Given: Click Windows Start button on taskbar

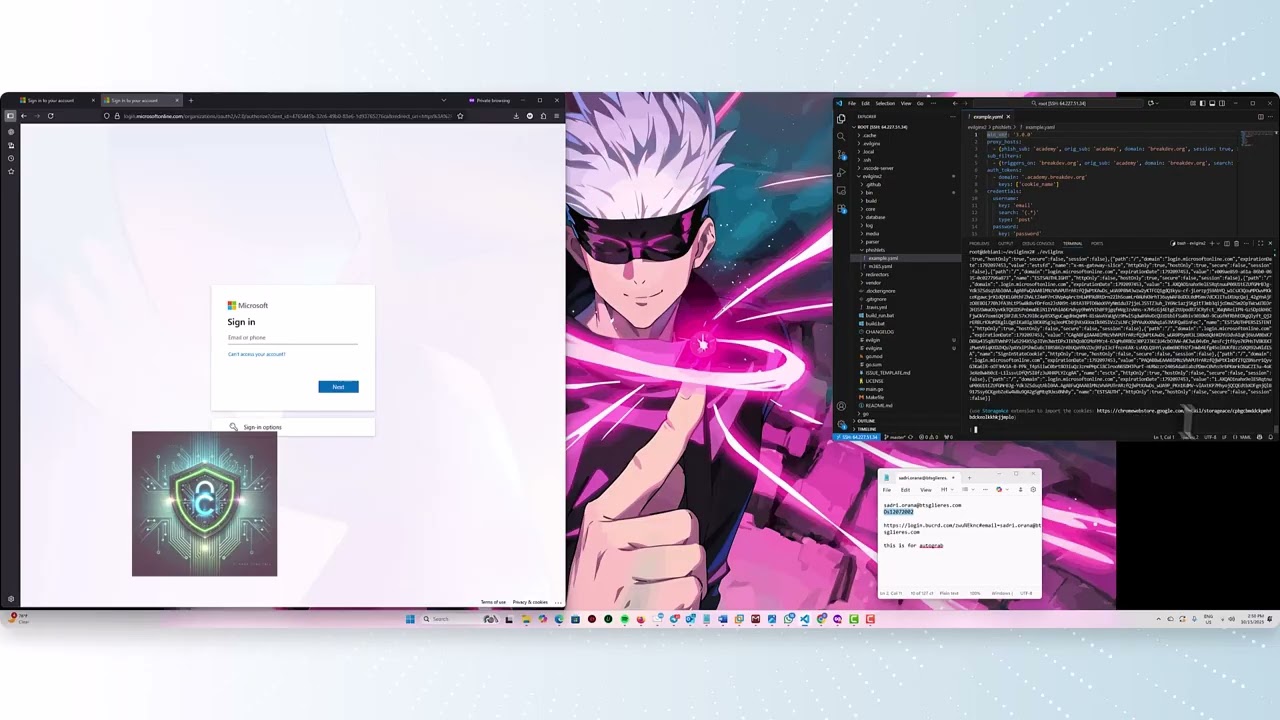Looking at the screenshot, I should (410, 619).
